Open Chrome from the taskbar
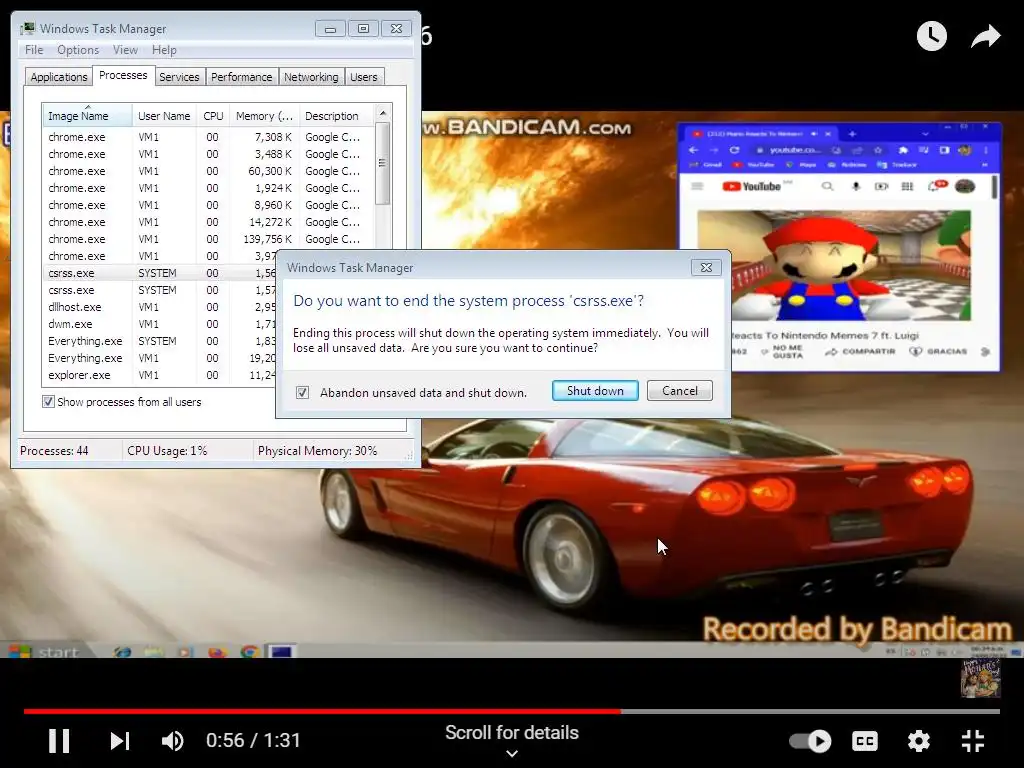Screen dimensions: 1024x768 [x=249, y=651]
